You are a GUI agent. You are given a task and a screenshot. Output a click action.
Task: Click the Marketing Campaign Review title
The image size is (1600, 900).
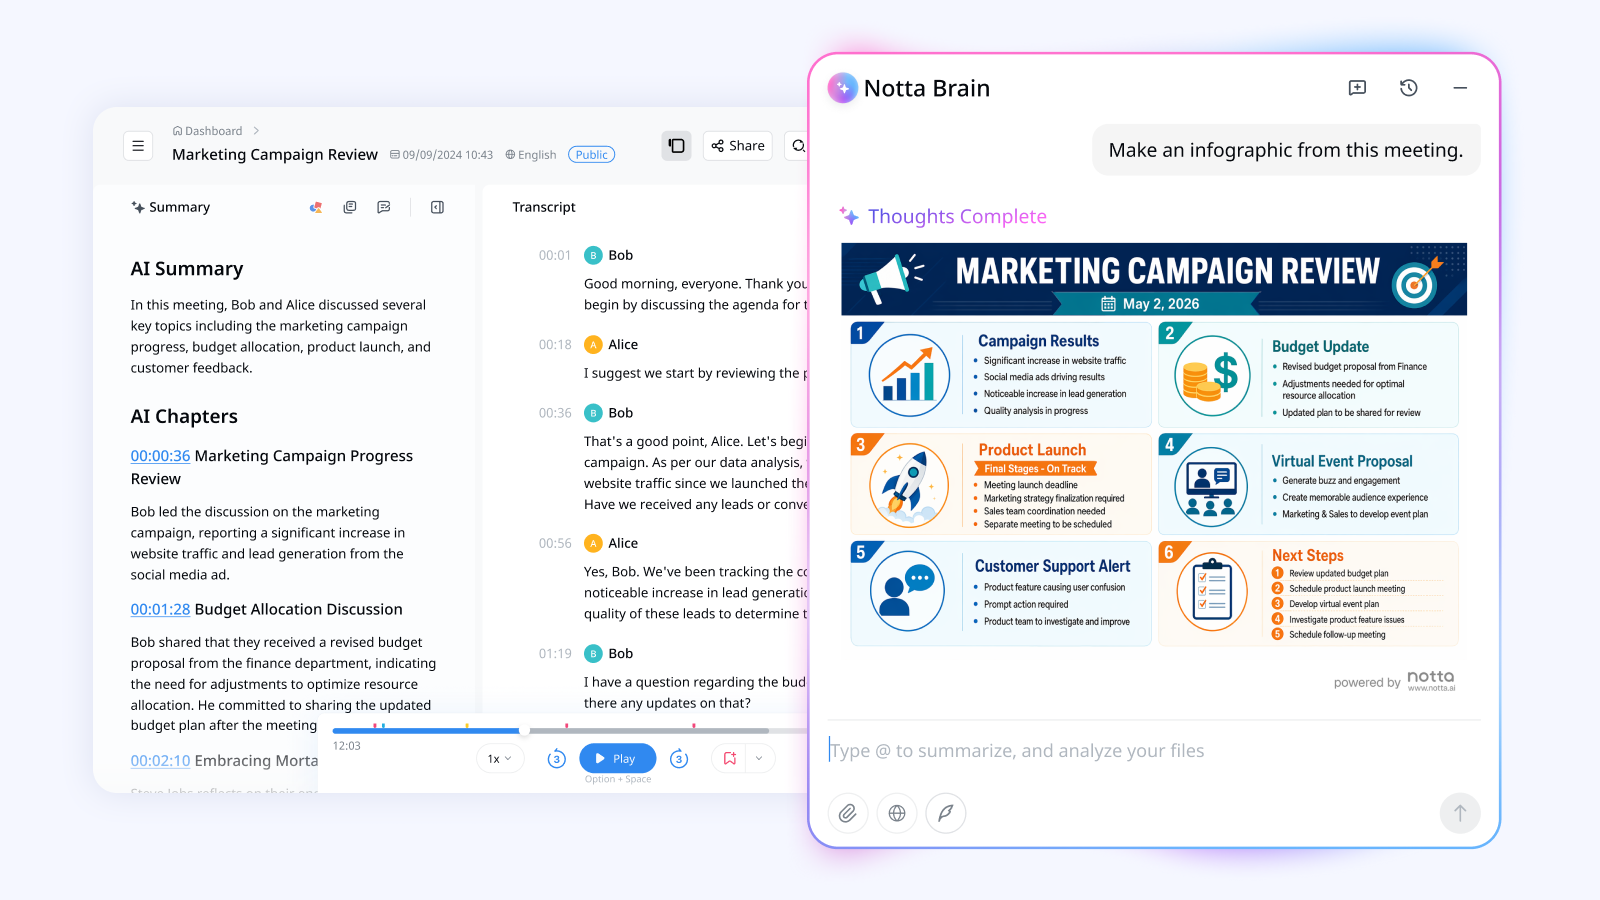coord(275,155)
